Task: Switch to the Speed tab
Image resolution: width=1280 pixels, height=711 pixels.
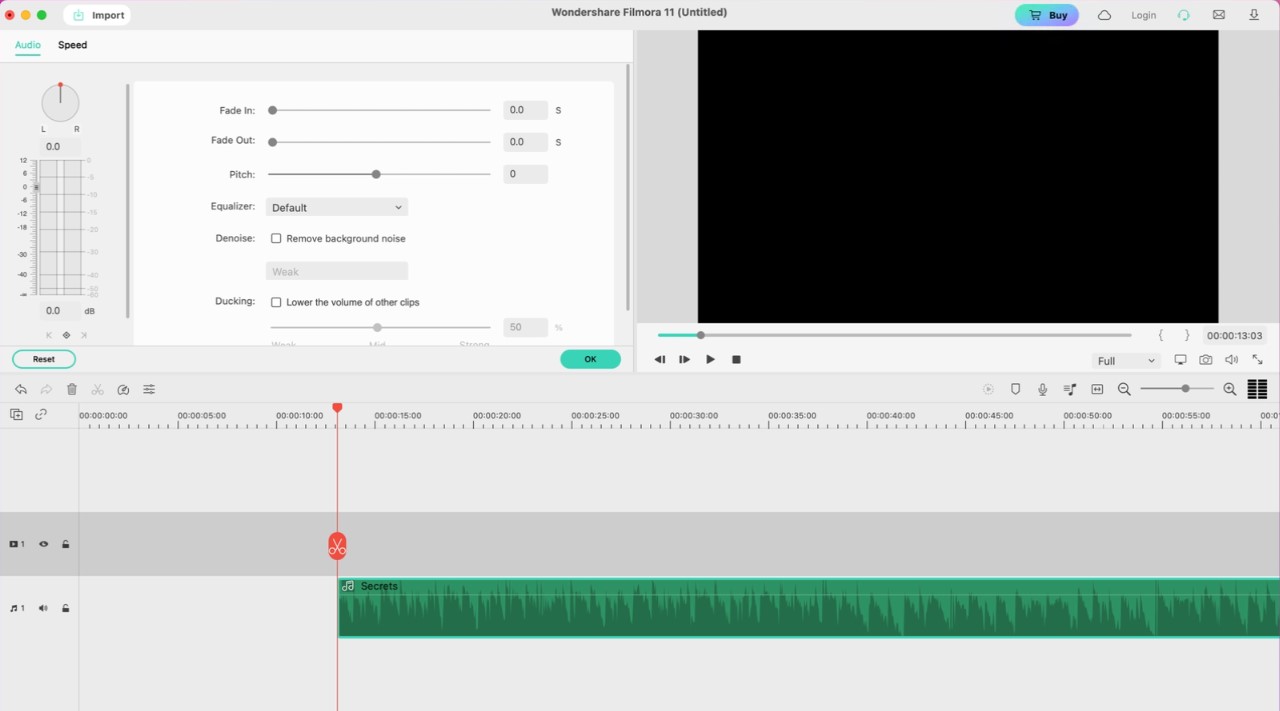Action: (72, 45)
